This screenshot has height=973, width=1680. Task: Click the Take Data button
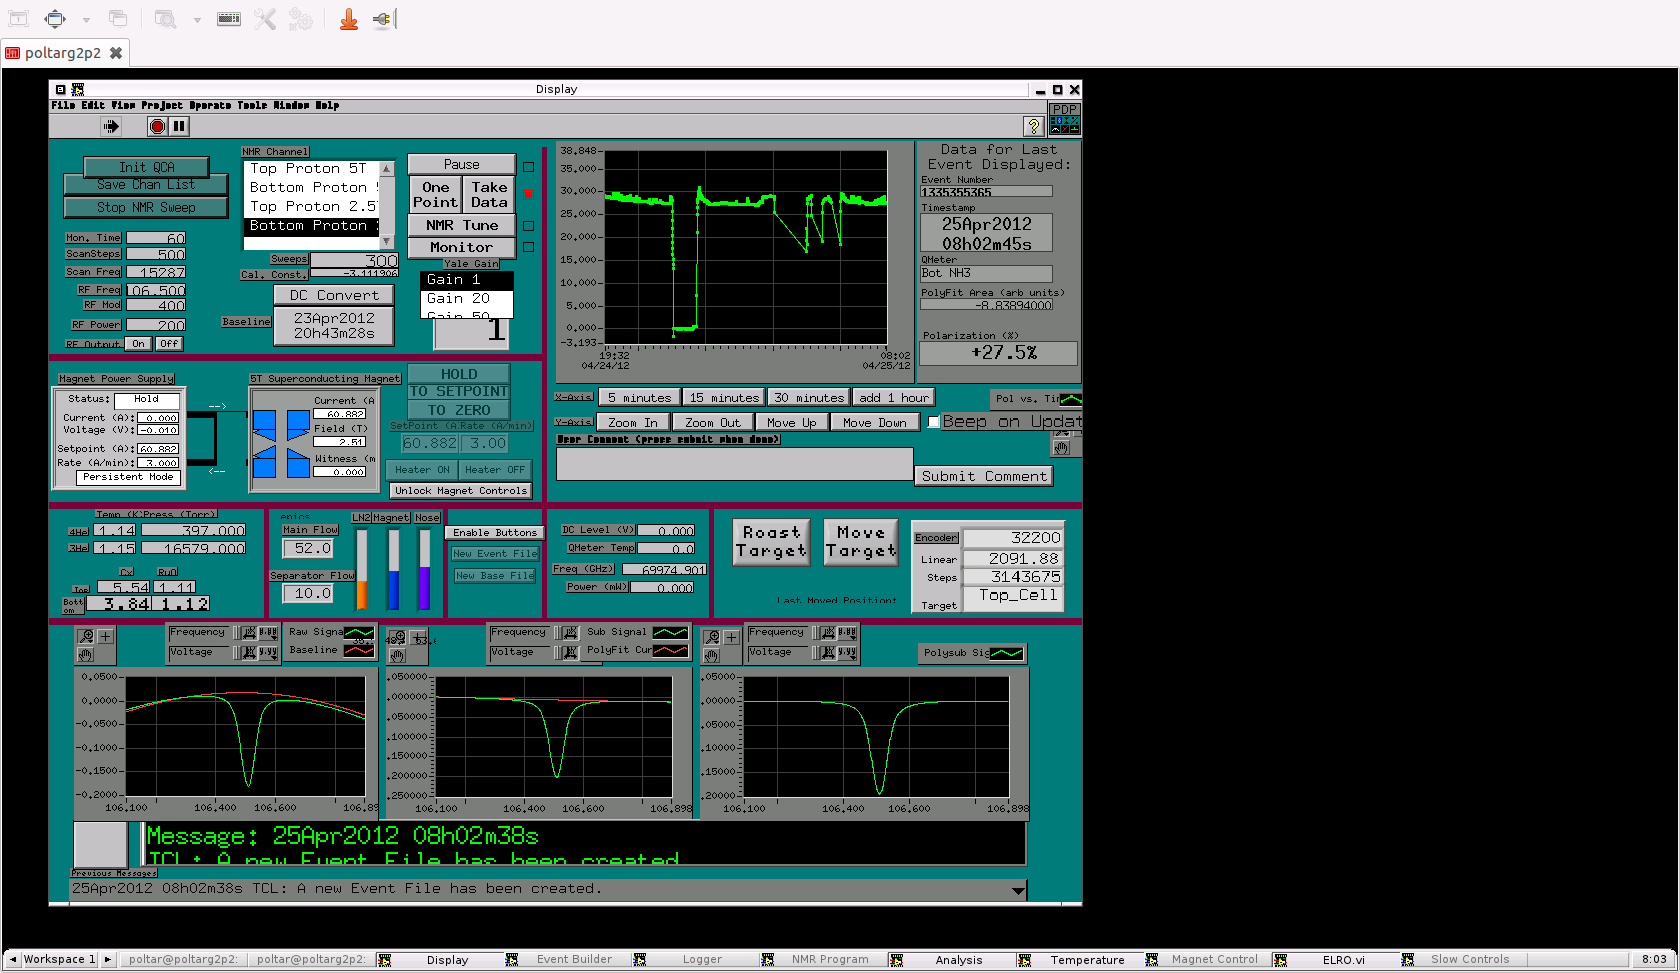pos(489,194)
